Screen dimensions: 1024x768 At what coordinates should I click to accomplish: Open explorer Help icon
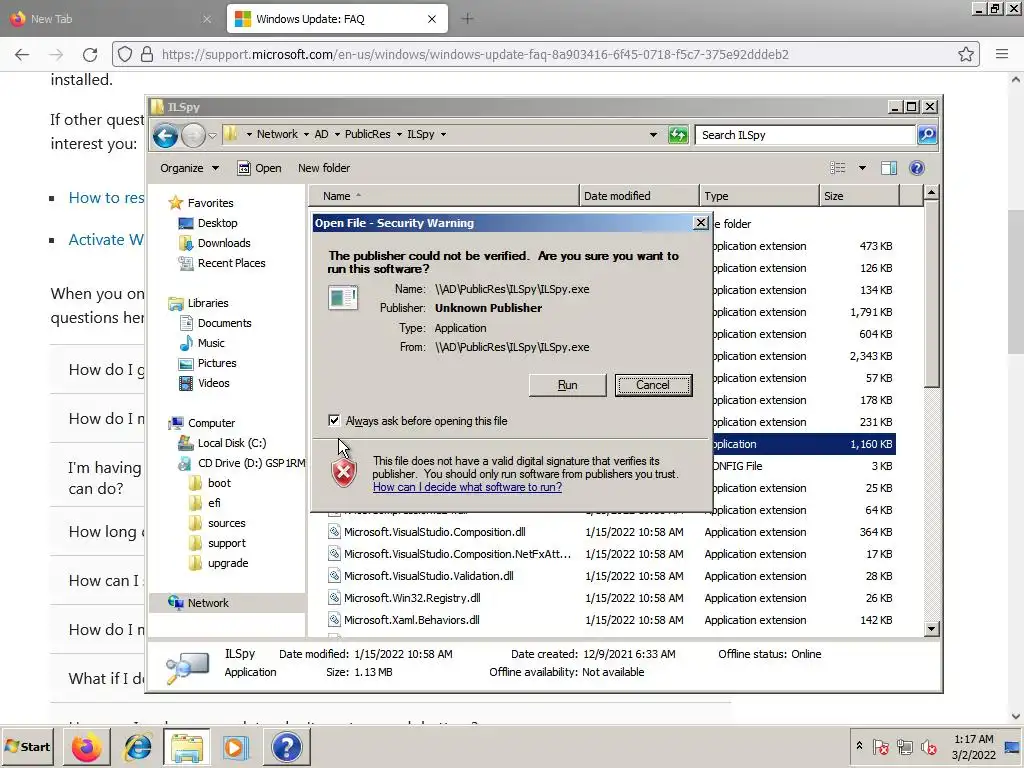pyautogui.click(x=917, y=168)
